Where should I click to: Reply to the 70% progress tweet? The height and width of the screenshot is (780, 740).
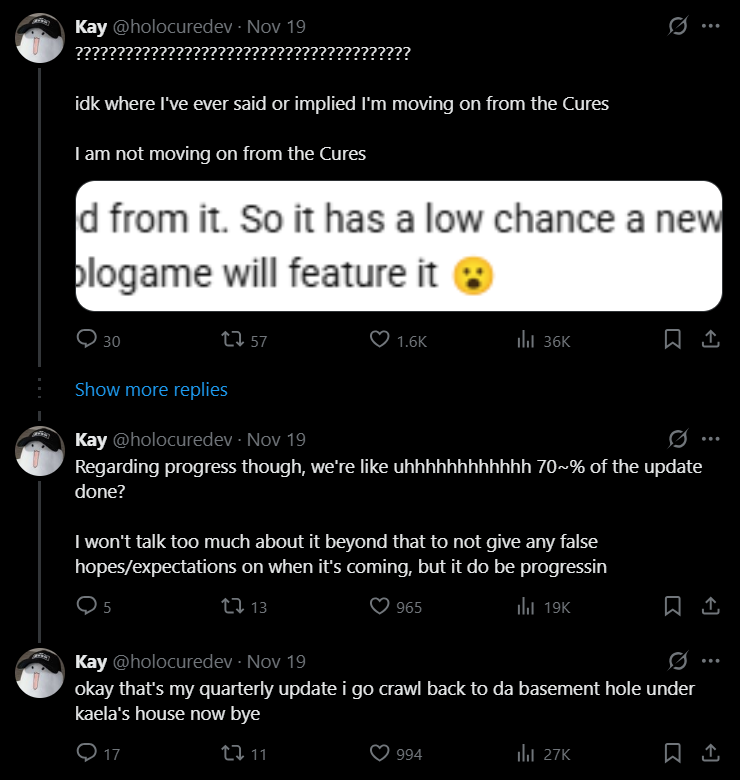click(87, 606)
